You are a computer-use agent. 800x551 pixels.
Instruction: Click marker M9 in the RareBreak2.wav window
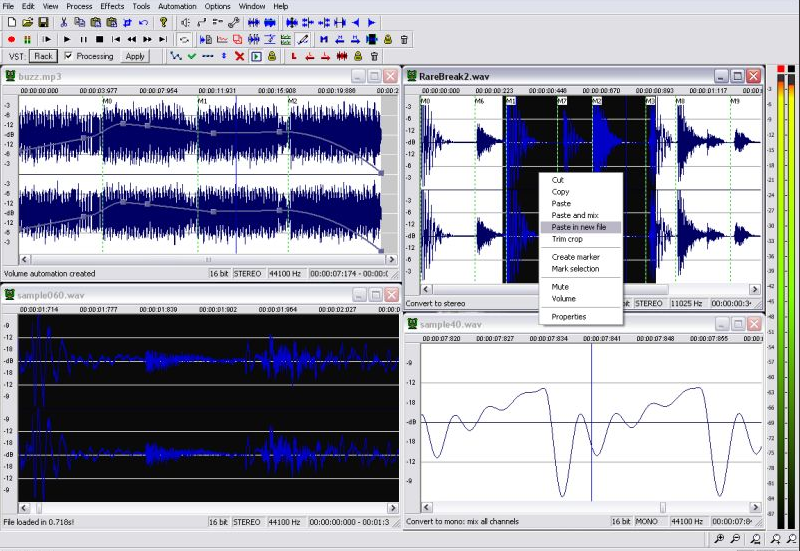(735, 101)
